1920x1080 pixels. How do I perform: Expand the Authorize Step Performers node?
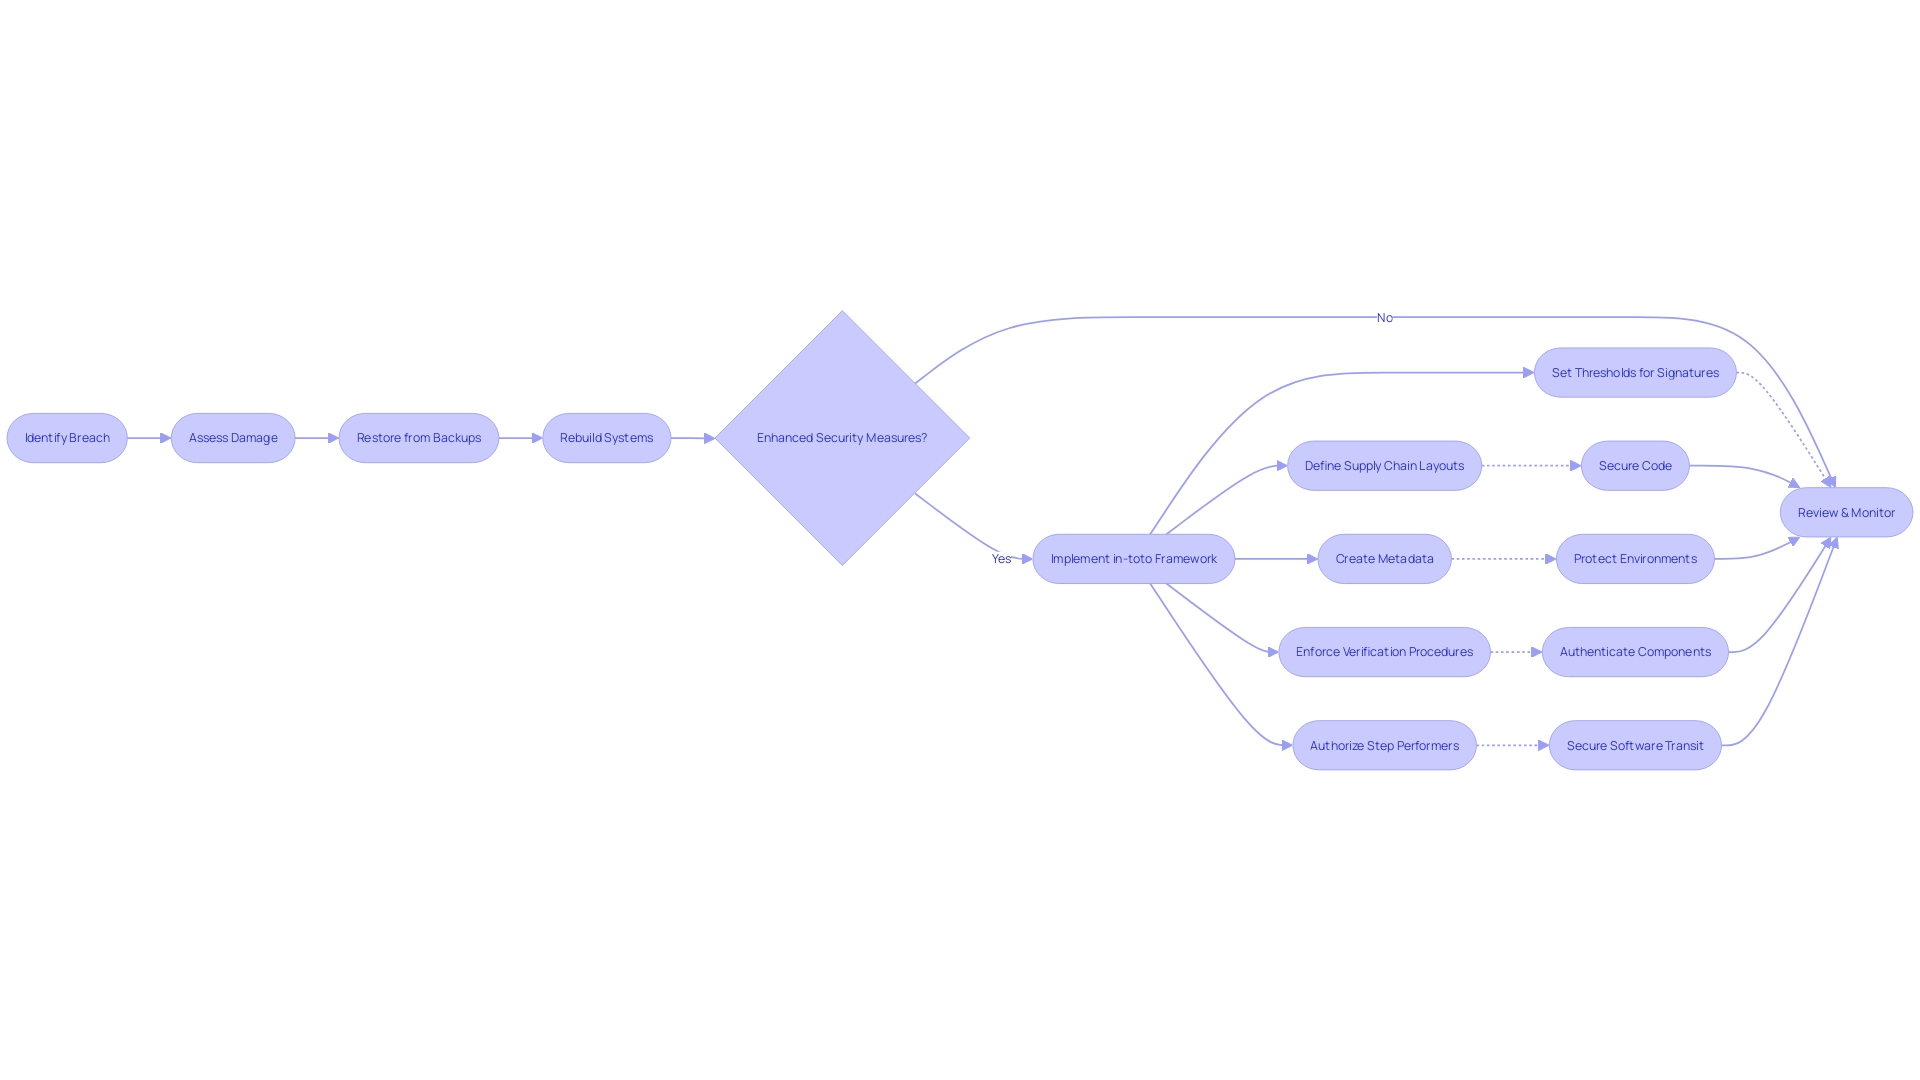pyautogui.click(x=1383, y=745)
